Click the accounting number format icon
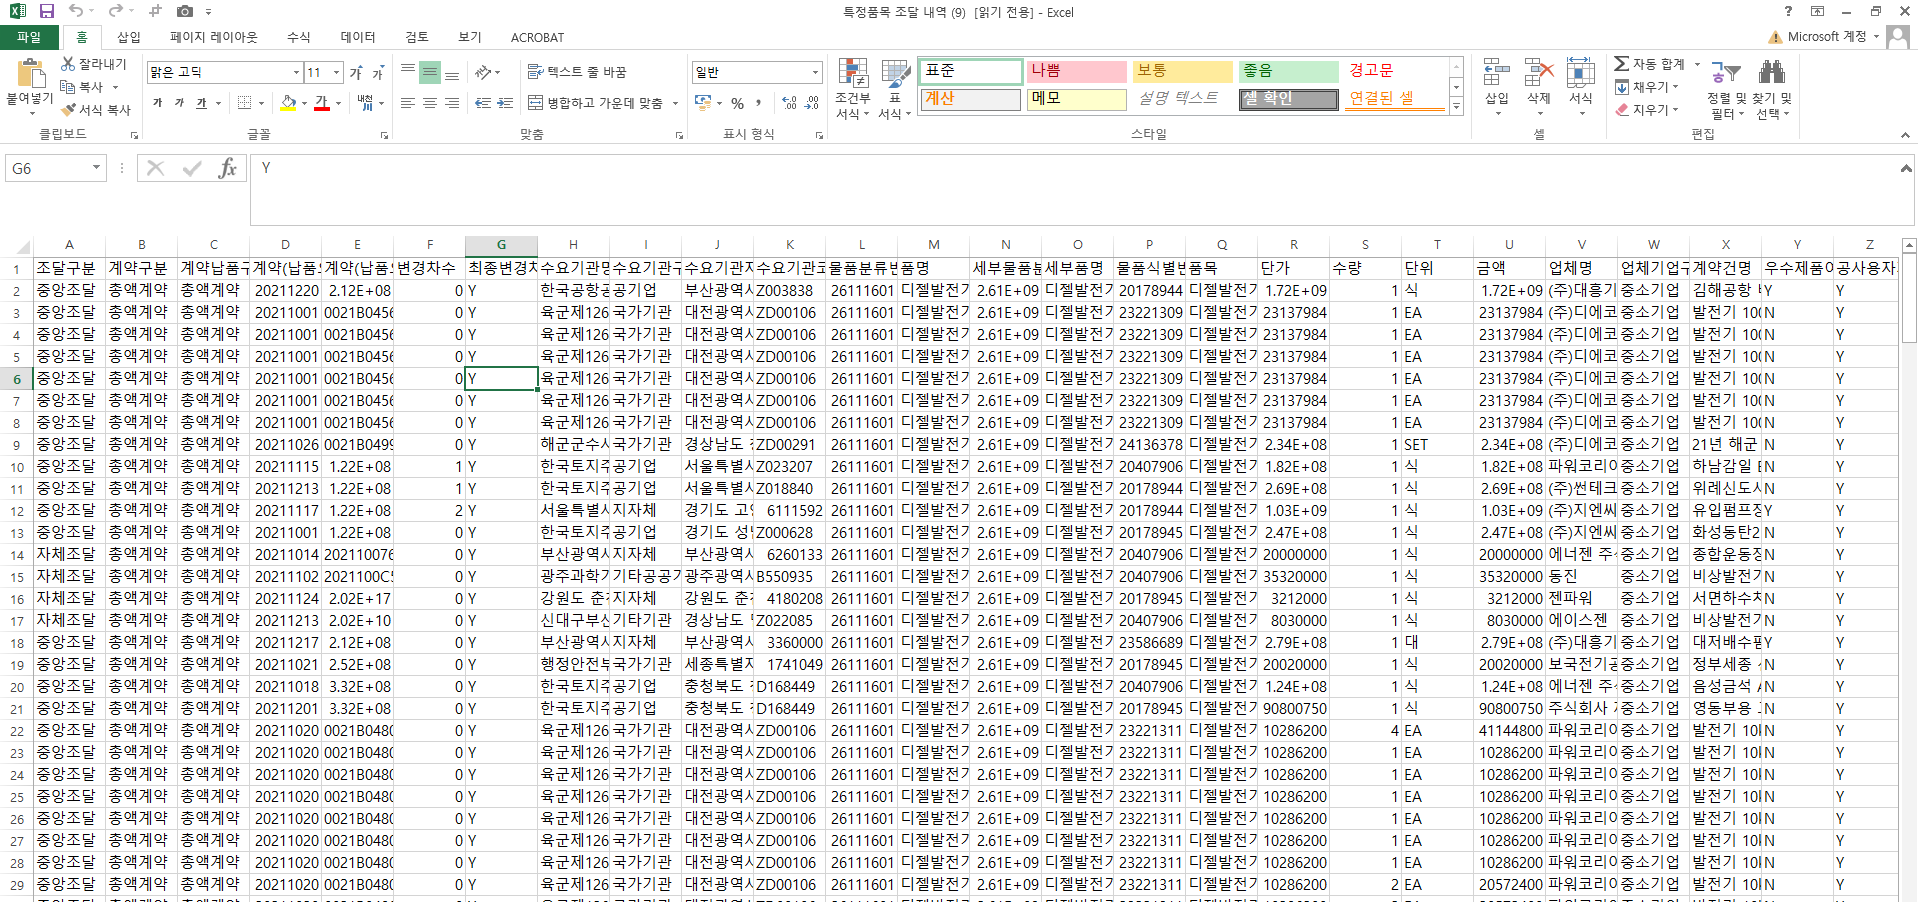 (x=703, y=103)
